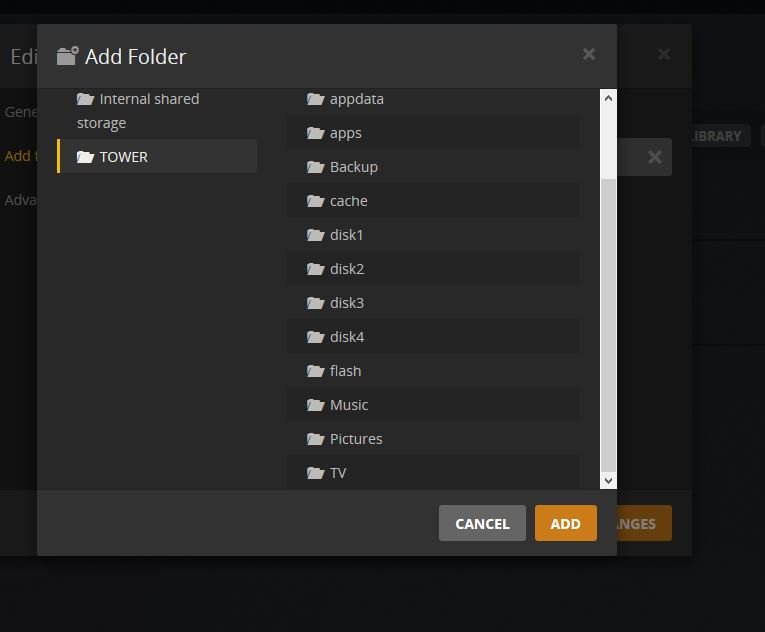Click folder icon next to cache
Image resolution: width=765 pixels, height=632 pixels.
[316, 201]
